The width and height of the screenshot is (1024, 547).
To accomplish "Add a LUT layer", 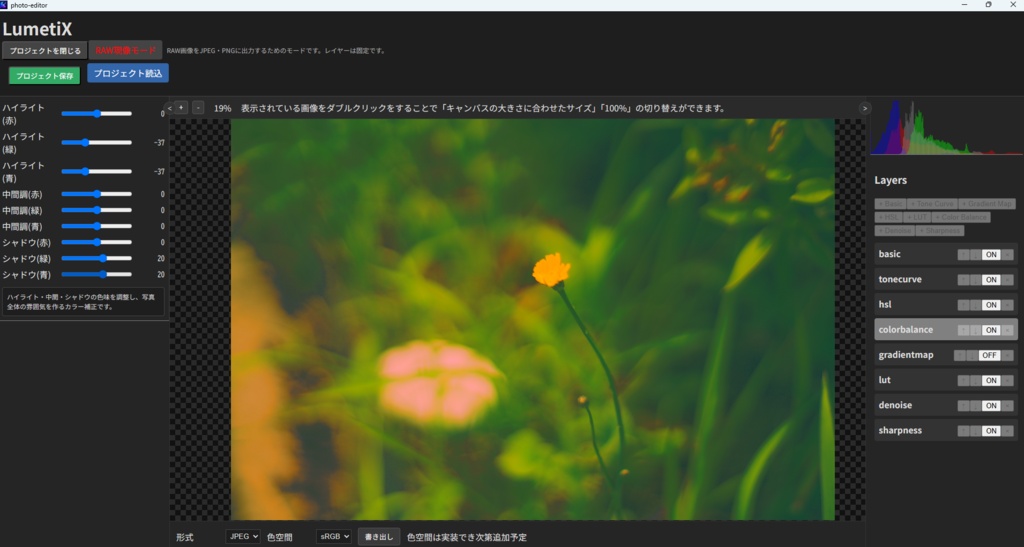I will pyautogui.click(x=917, y=217).
